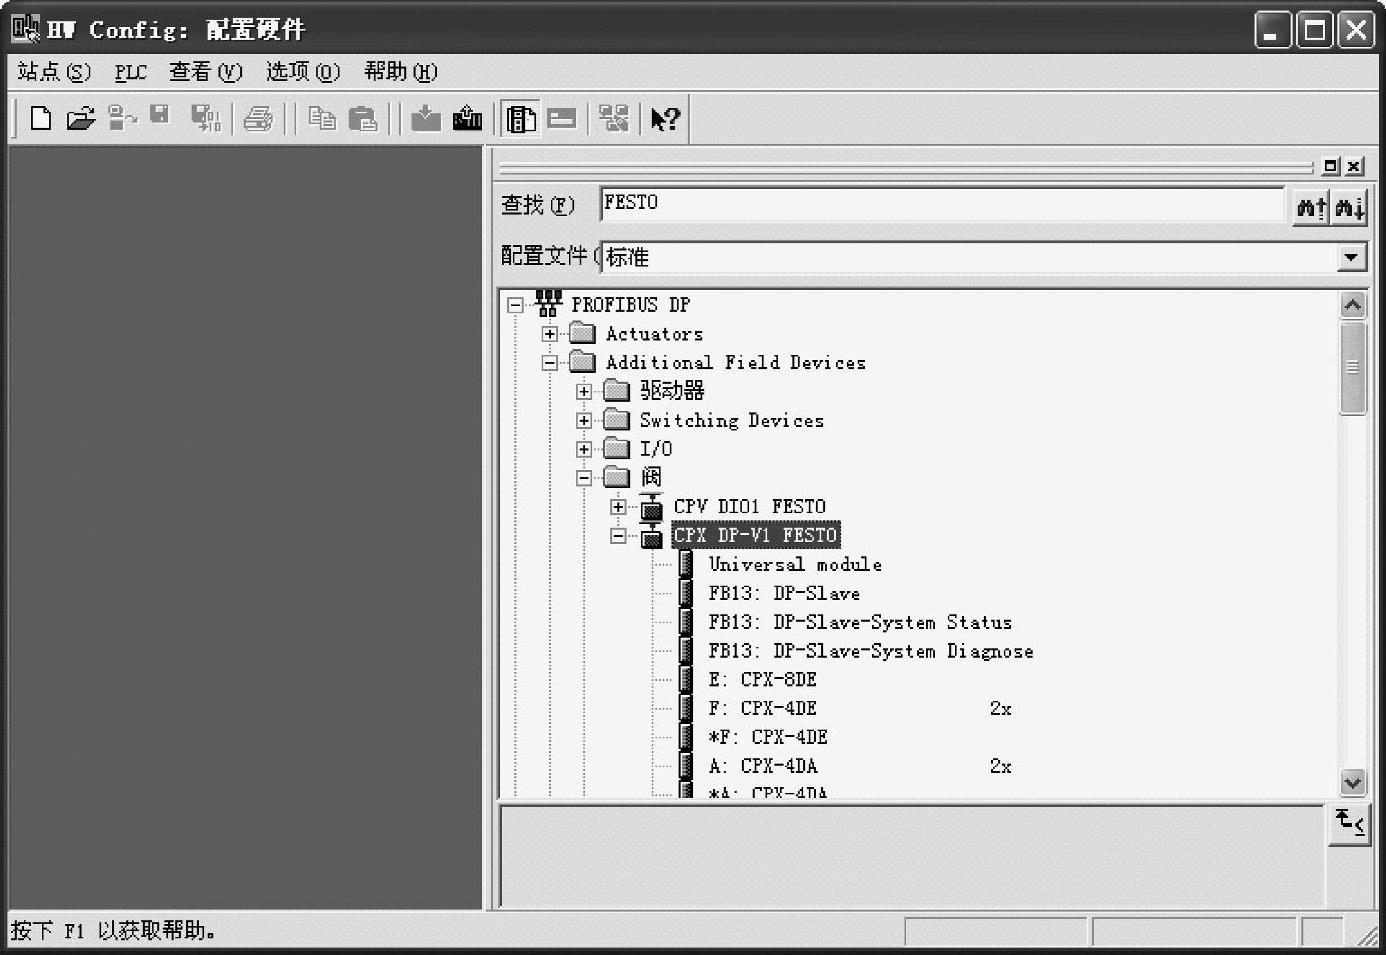Toggle the hardware catalog view icon
Image resolution: width=1386 pixels, height=955 pixels.
click(521, 118)
